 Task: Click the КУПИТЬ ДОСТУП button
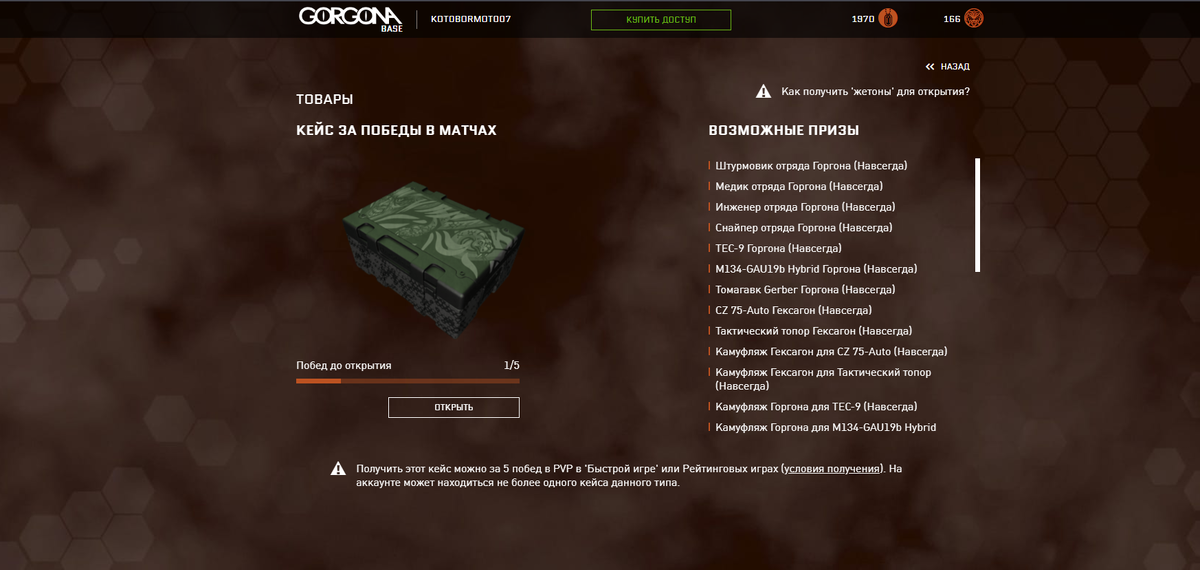(661, 20)
